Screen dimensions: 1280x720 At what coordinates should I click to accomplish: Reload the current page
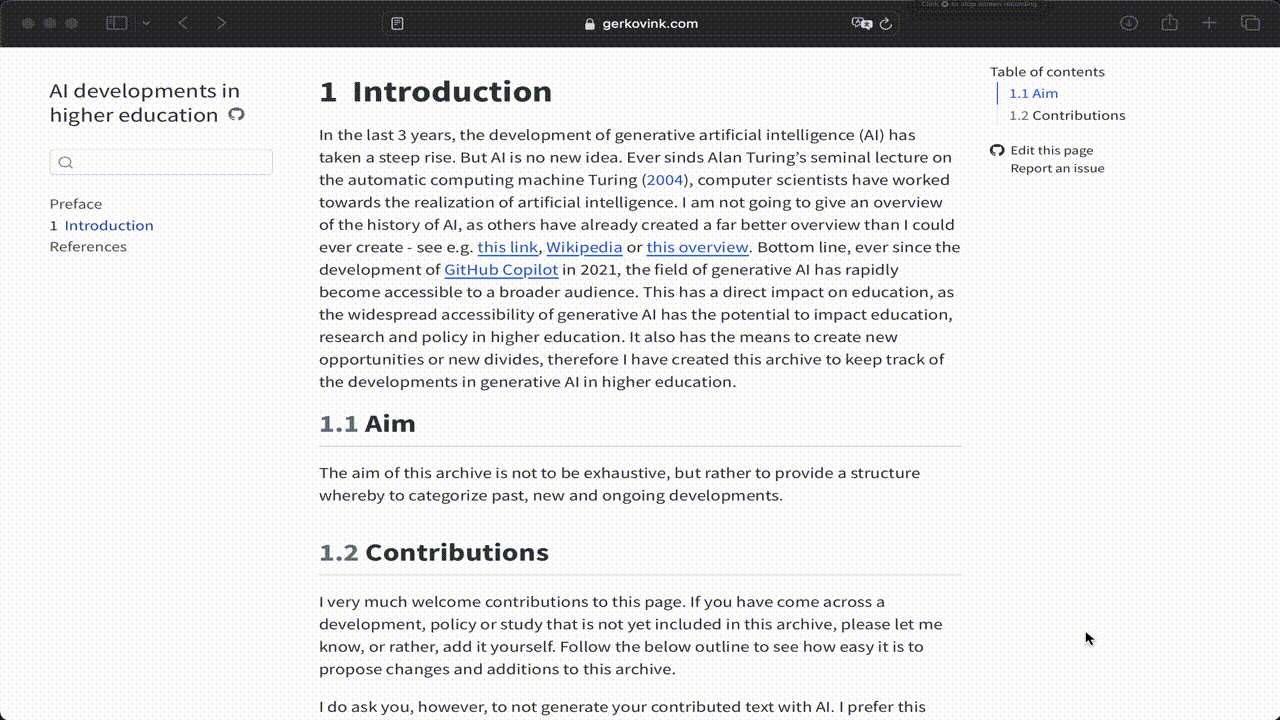click(x=885, y=23)
